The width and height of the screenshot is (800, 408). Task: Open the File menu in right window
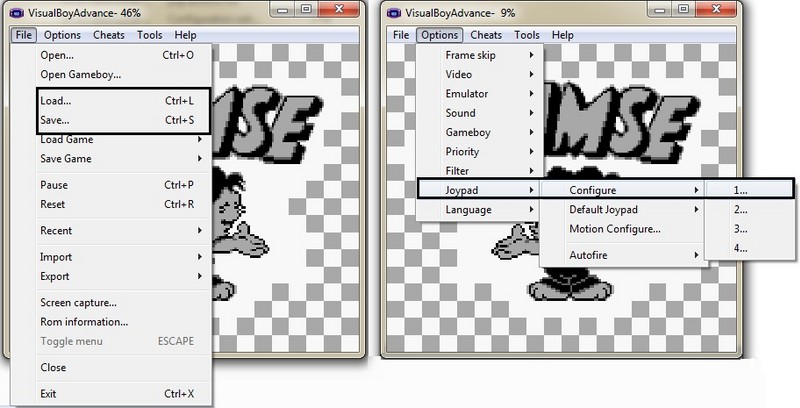pyautogui.click(x=401, y=35)
